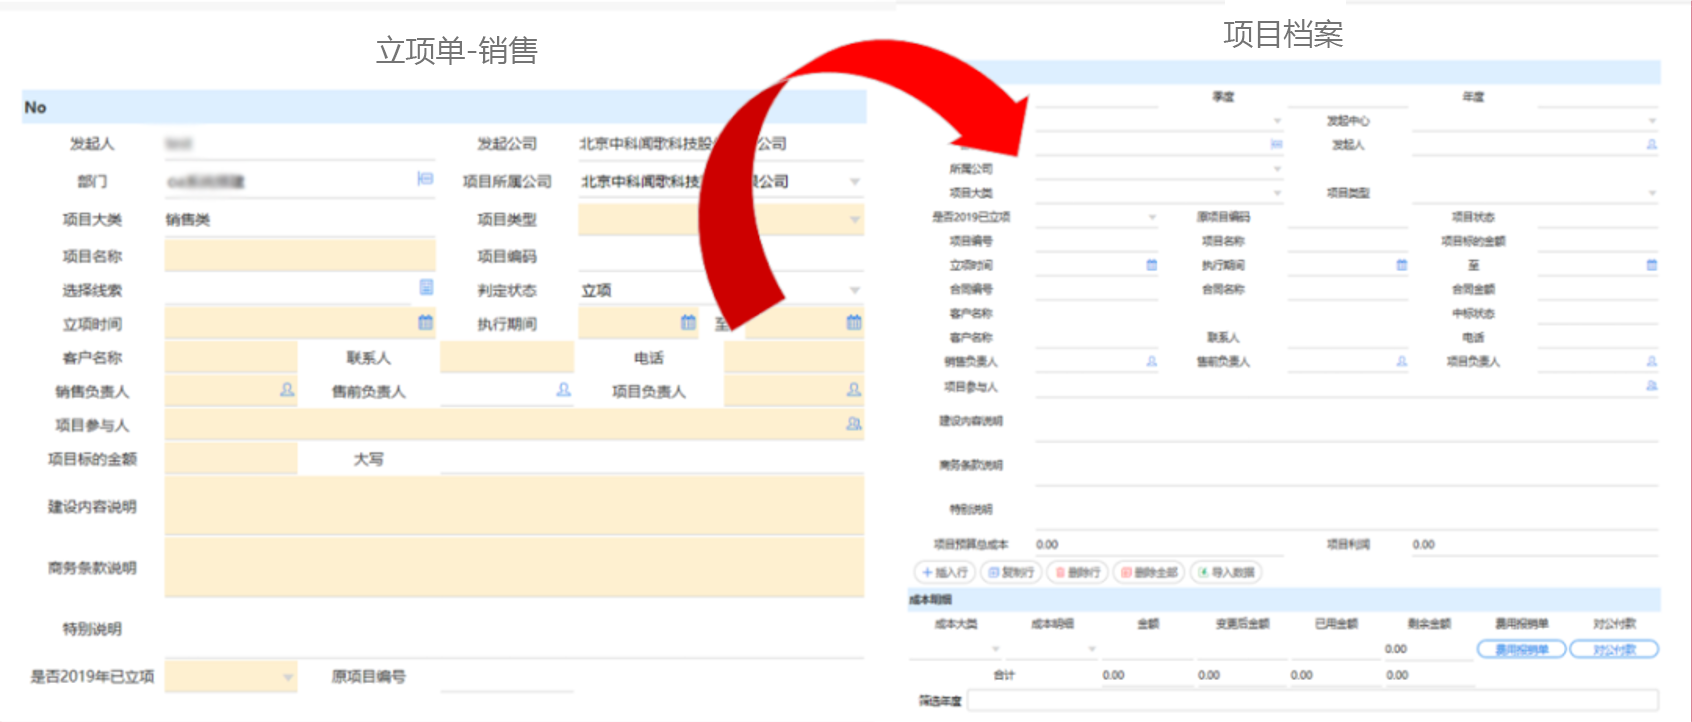Open the 成本大类 dropdown in the cost table
1692x722 pixels.
(995, 649)
